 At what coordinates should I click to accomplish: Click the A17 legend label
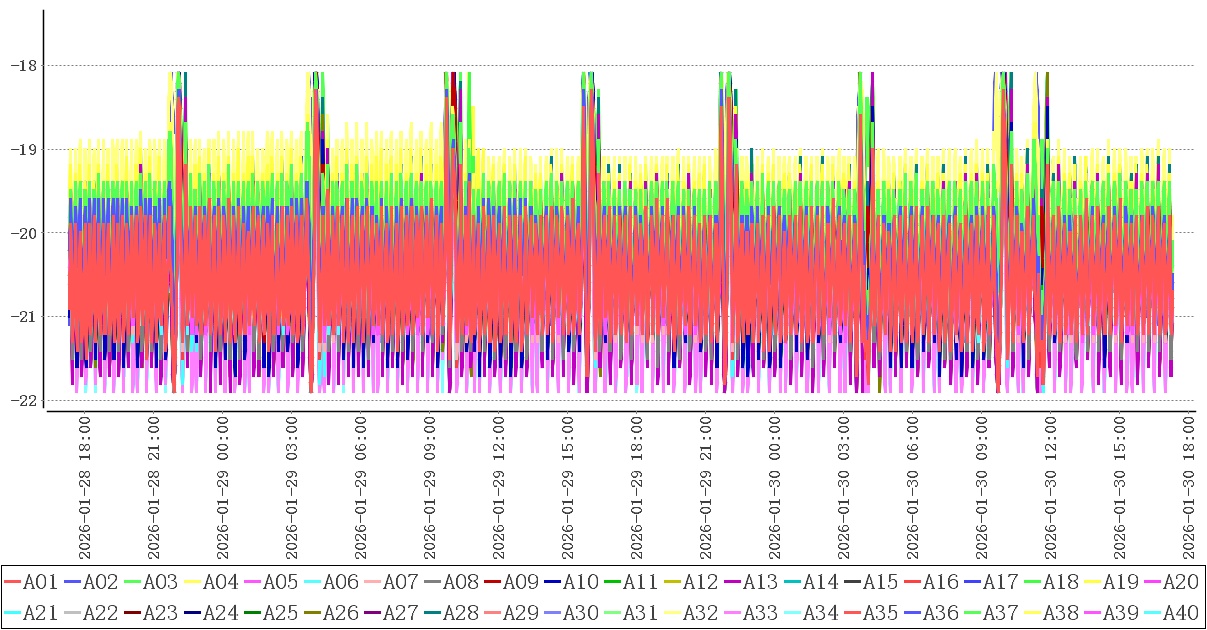[1000, 581]
